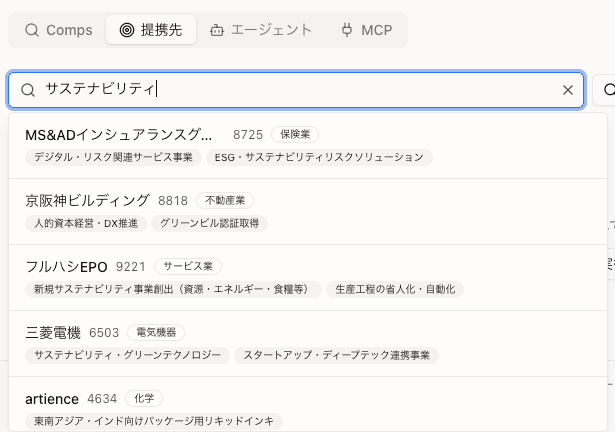Viewport: 615px width, 432px height.
Task: Click 人的資本経営・DX推進 tag
Action: (86, 223)
